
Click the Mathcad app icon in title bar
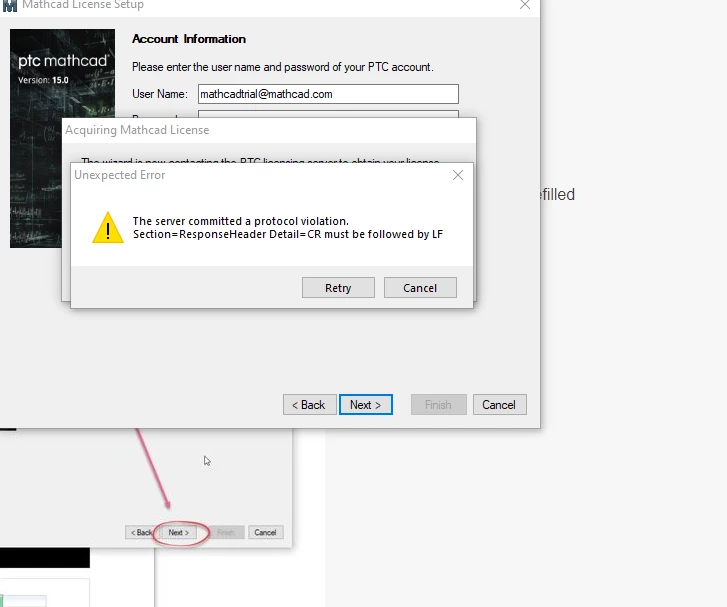(9, 6)
